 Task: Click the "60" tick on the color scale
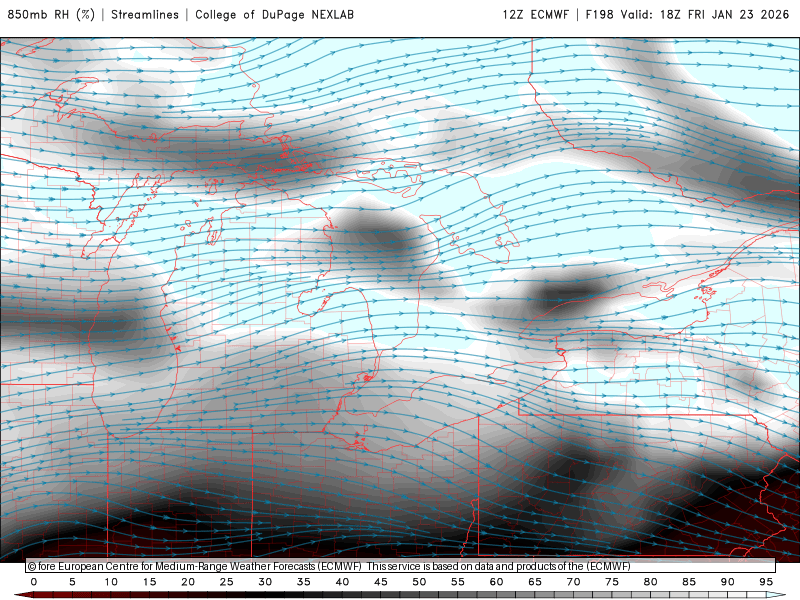tap(496, 582)
